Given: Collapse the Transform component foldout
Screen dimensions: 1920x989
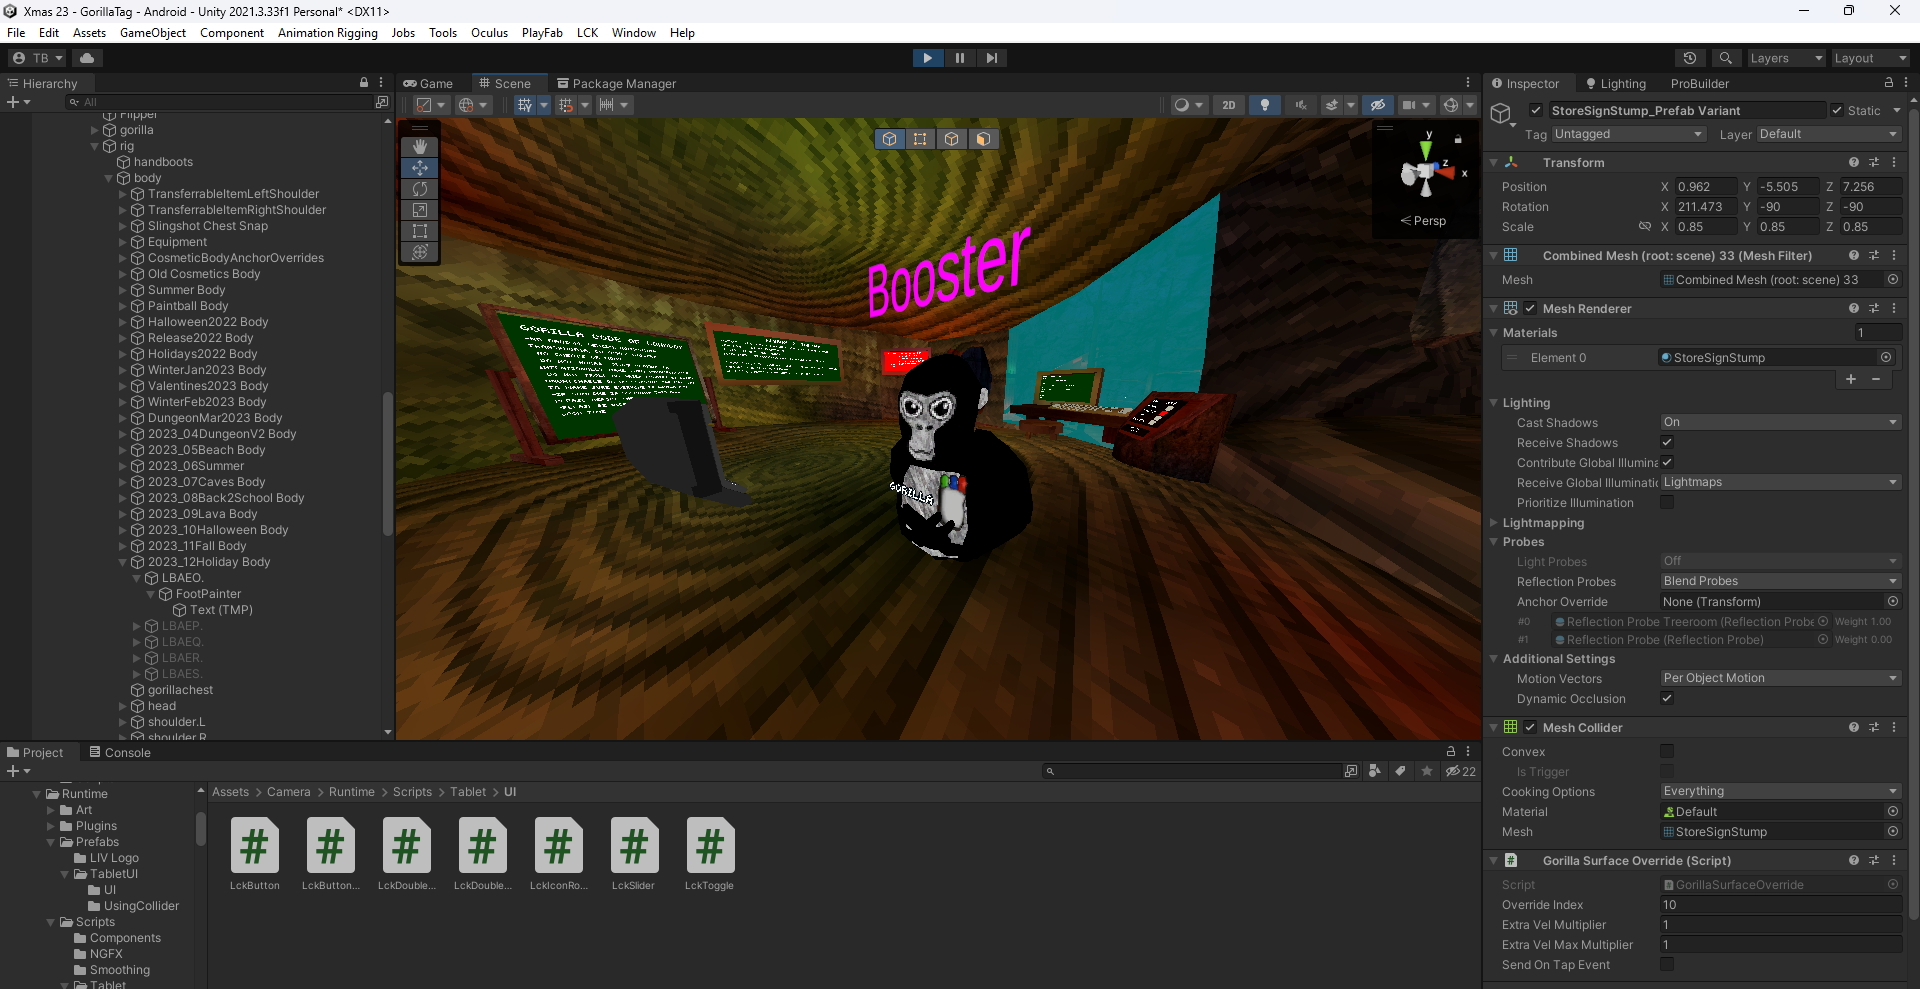Looking at the screenshot, I should 1494,162.
